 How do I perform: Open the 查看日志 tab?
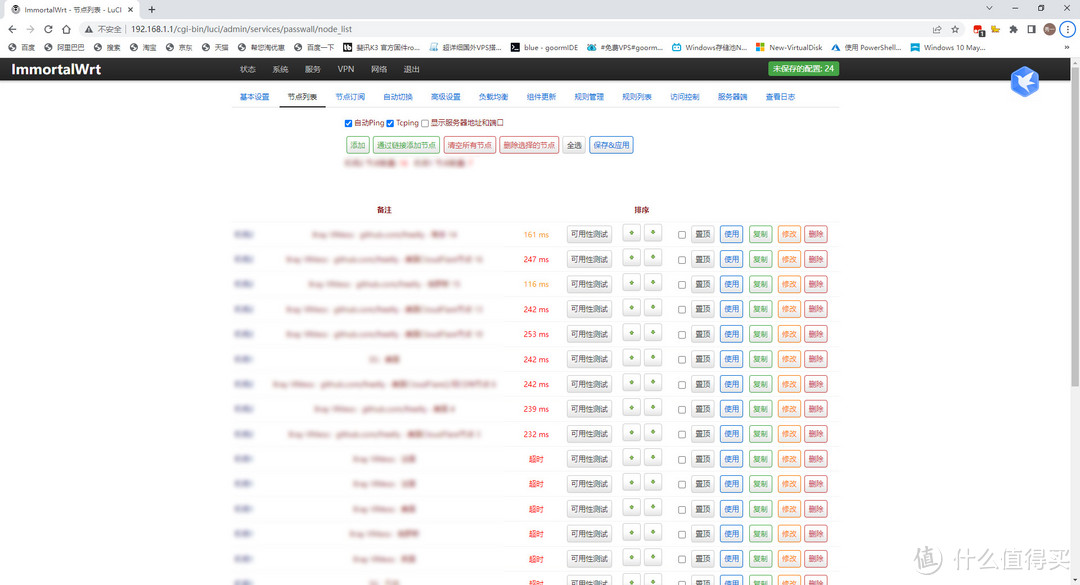780,97
